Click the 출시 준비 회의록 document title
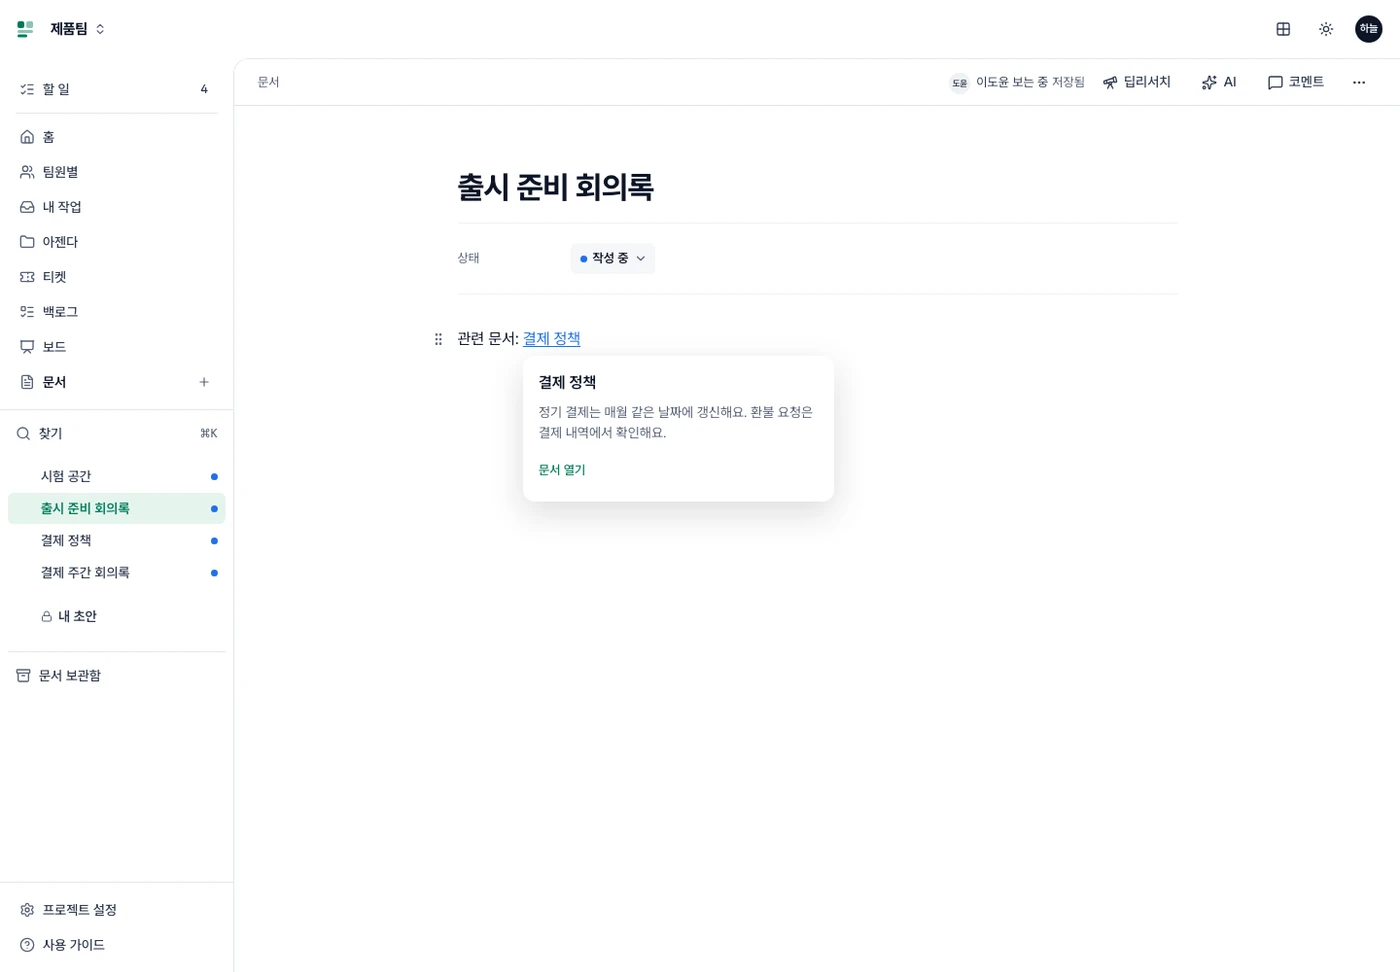Screen dimensions: 1400x972 click(x=556, y=187)
